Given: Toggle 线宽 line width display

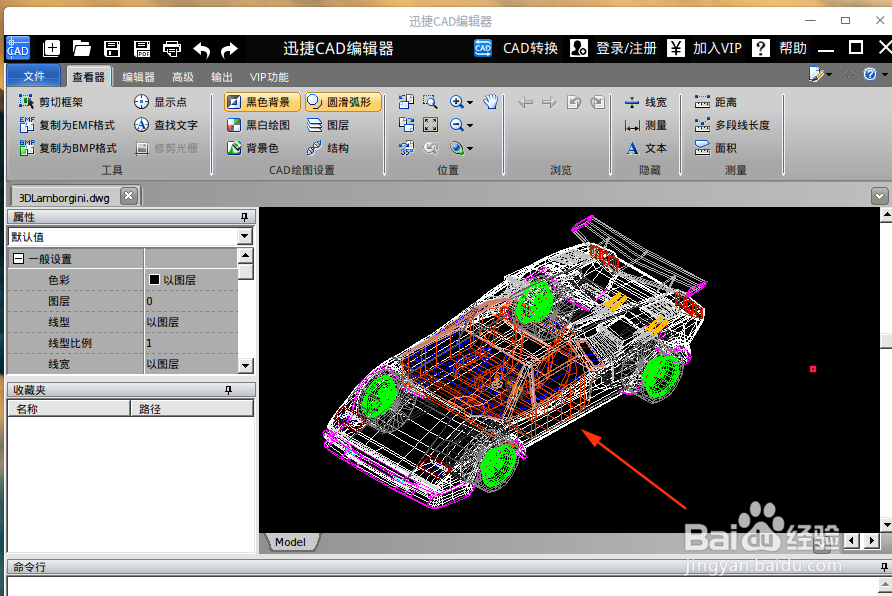Looking at the screenshot, I should [645, 102].
